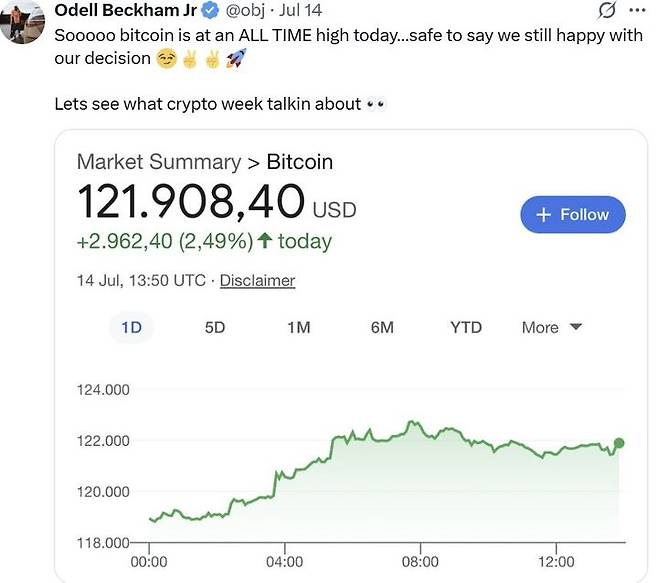
Task: Open the tweet's more options ellipsis
Action: click(637, 11)
